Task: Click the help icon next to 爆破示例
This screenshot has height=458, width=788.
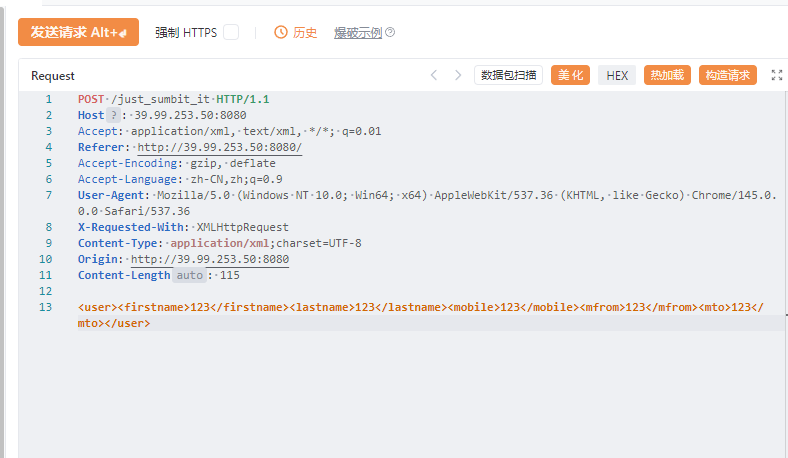Action: (390, 32)
